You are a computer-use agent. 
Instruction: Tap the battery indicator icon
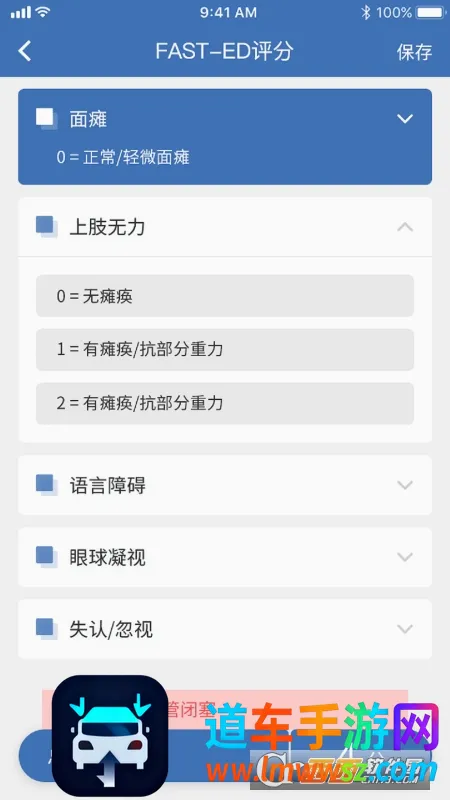[x=430, y=13]
